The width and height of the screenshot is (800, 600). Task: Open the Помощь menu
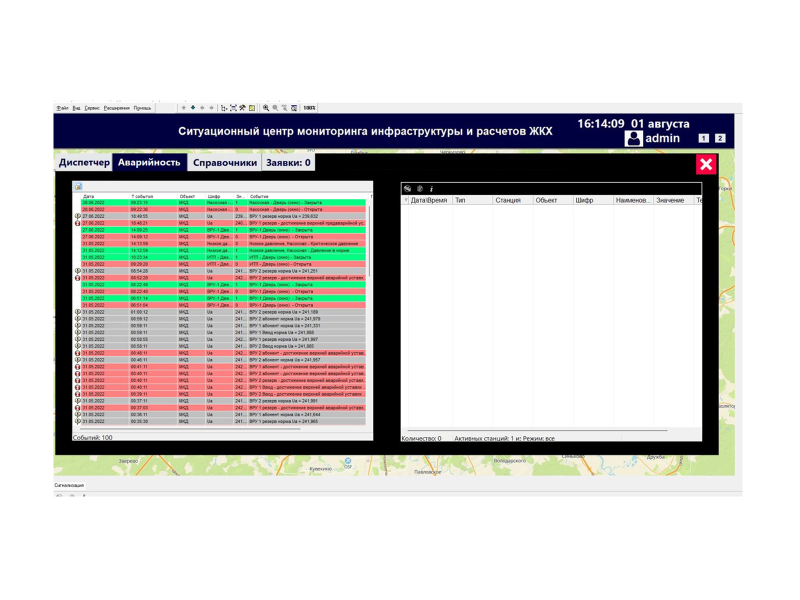pyautogui.click(x=142, y=108)
